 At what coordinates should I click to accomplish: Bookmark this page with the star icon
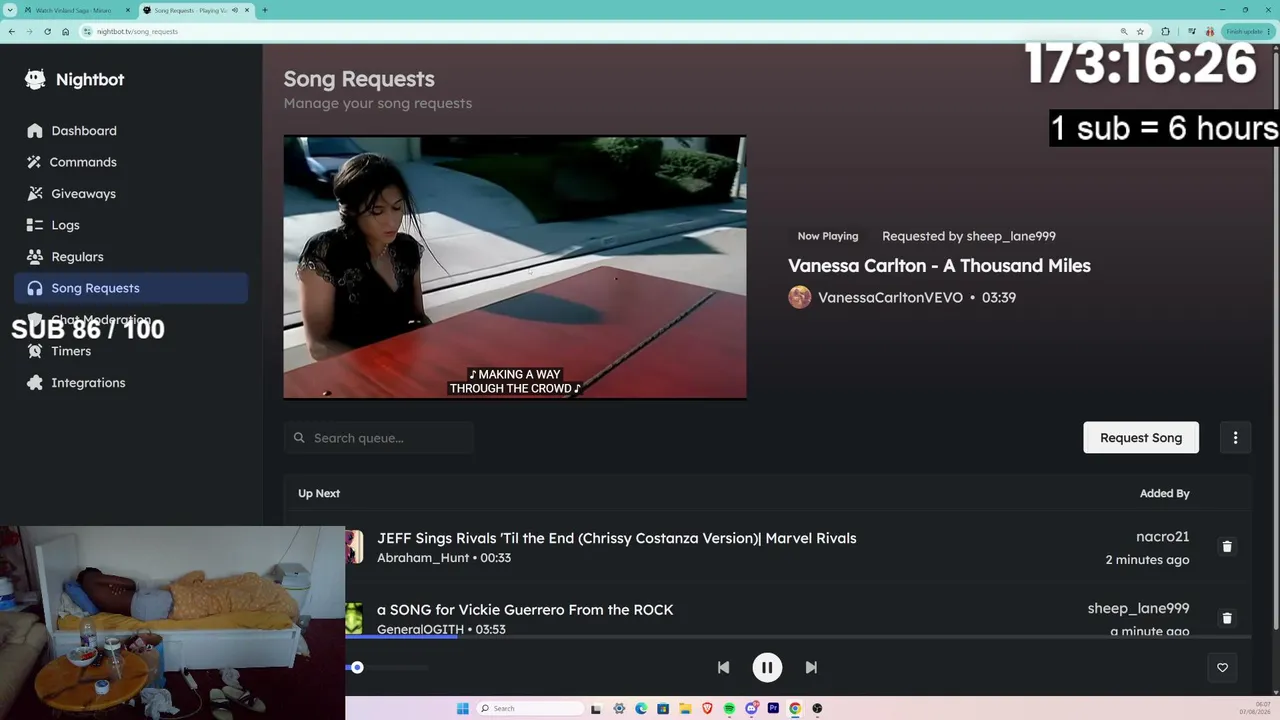pyautogui.click(x=1140, y=31)
